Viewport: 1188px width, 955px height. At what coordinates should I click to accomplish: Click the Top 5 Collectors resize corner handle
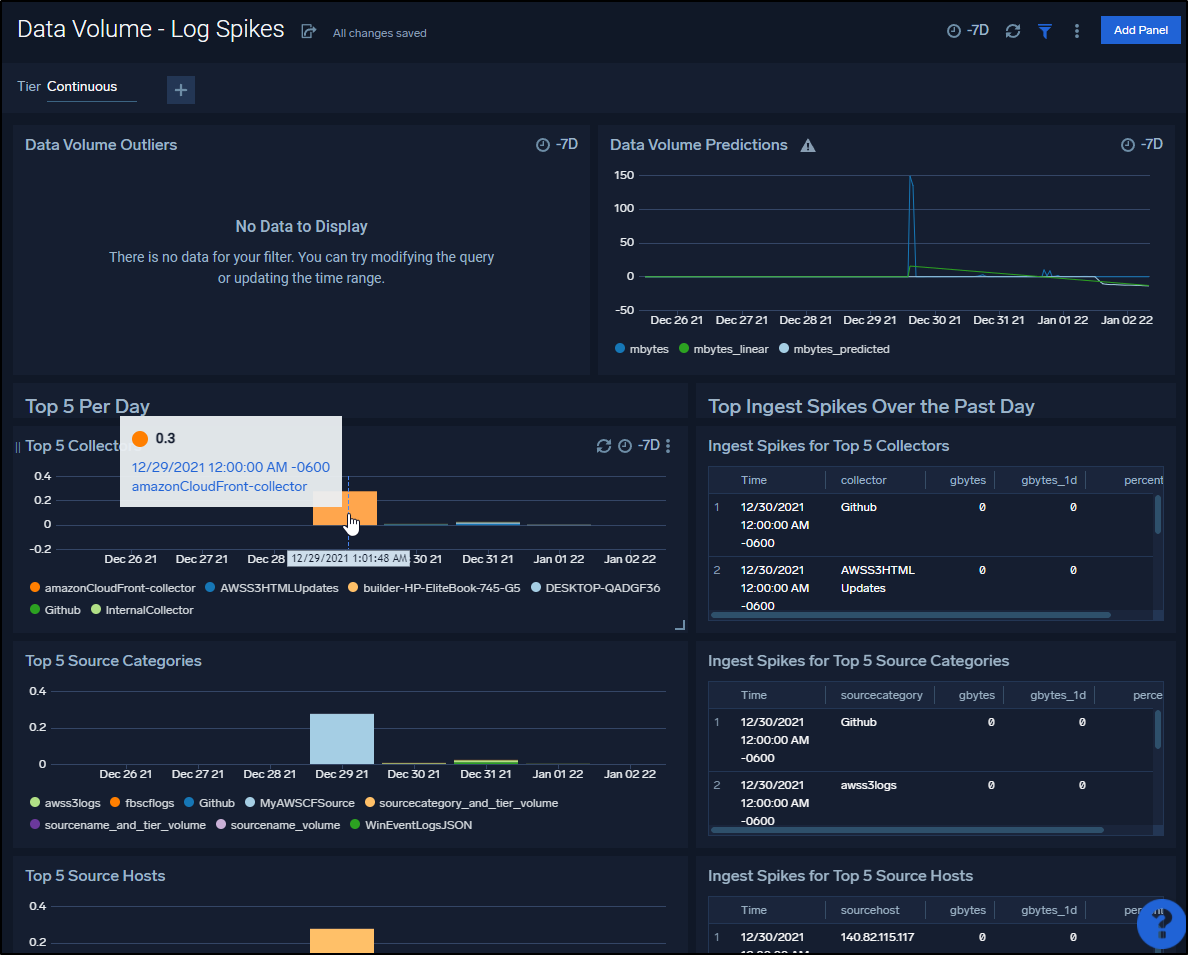(680, 625)
